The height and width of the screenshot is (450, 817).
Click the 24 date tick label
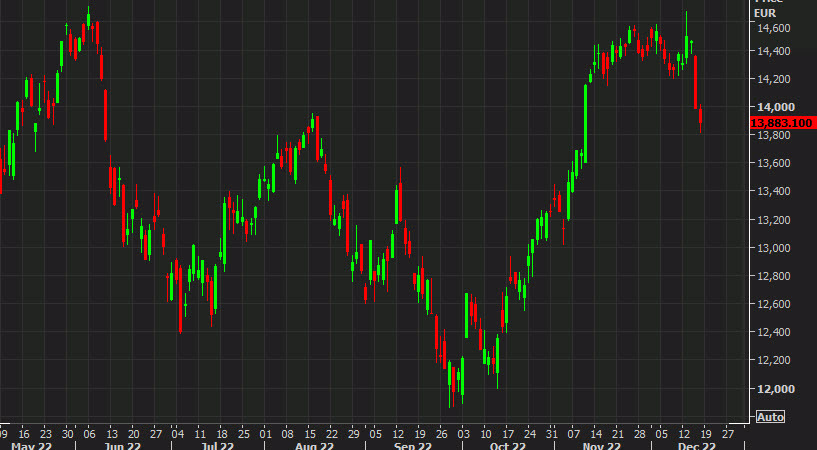coord(529,434)
